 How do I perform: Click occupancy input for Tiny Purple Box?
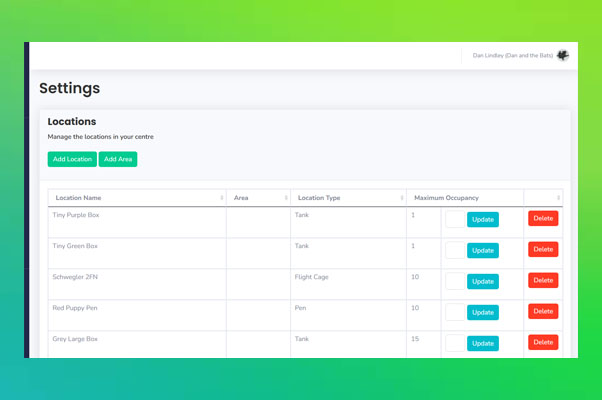(455, 219)
